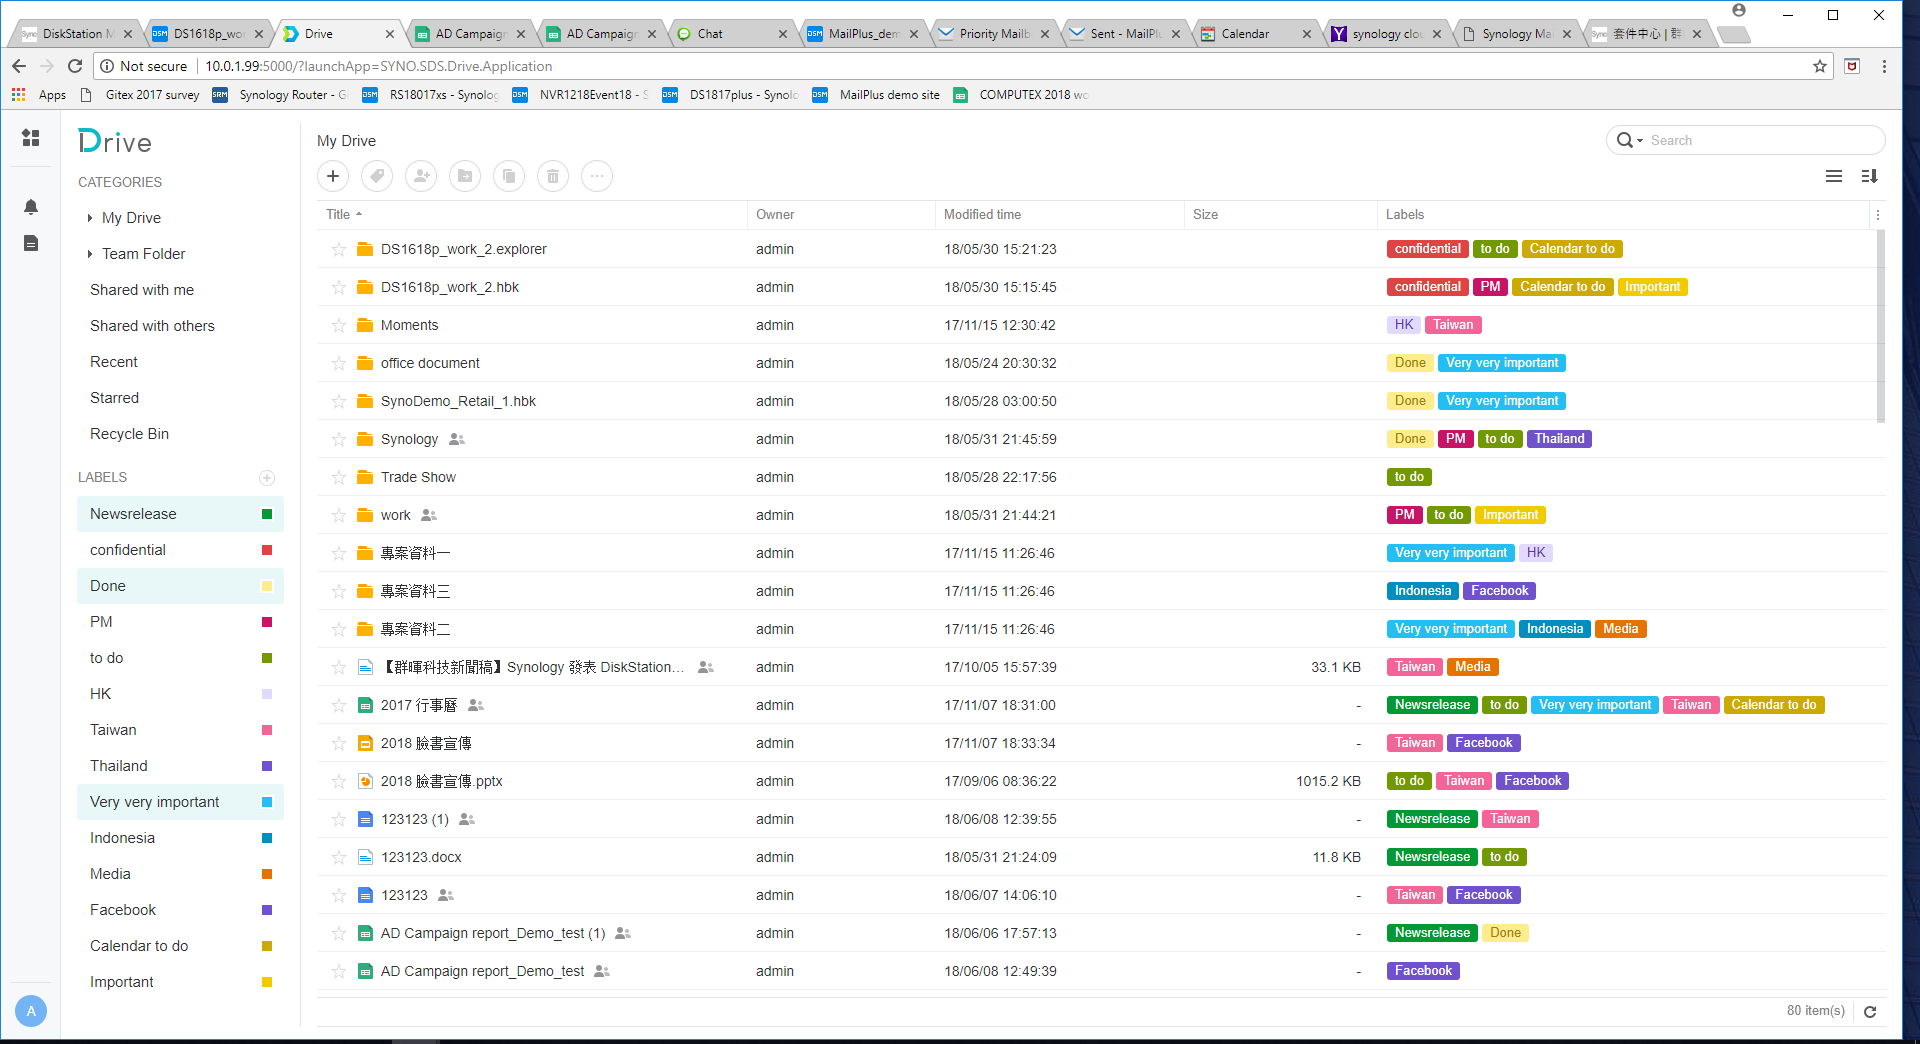Switch to list view icon

click(1834, 176)
